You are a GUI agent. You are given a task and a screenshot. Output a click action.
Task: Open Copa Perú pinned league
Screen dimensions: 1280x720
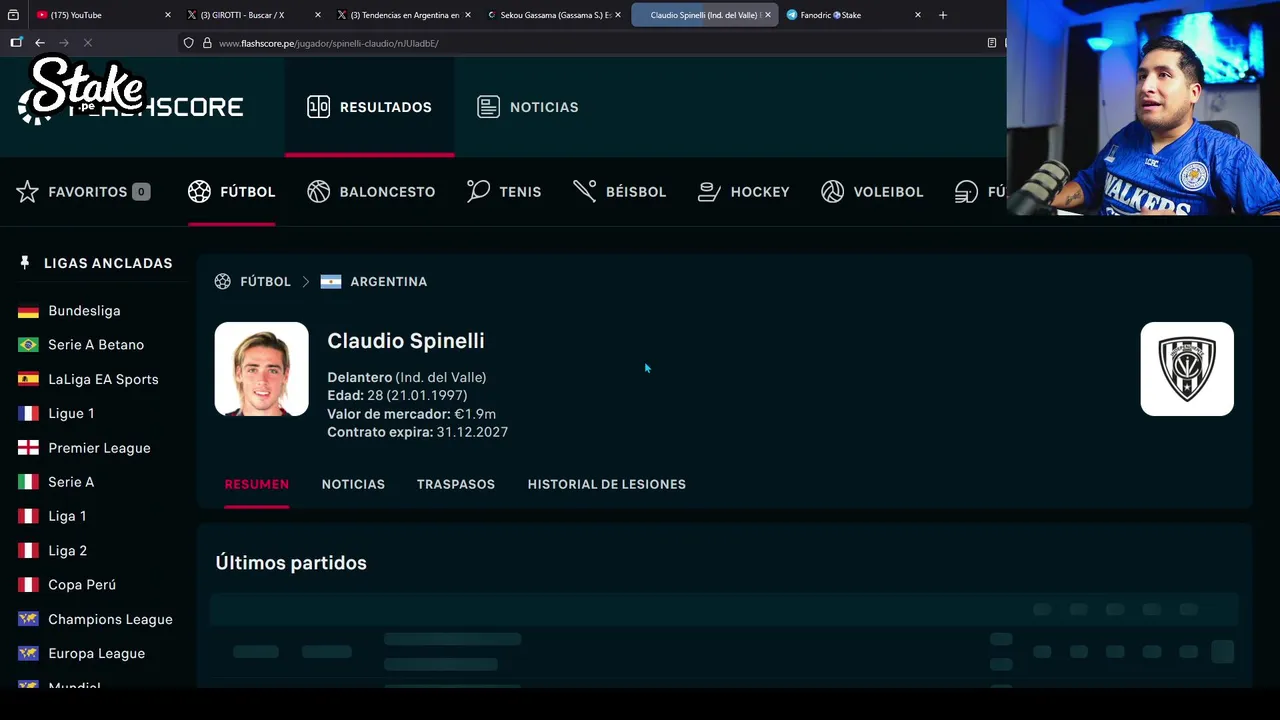coord(82,585)
